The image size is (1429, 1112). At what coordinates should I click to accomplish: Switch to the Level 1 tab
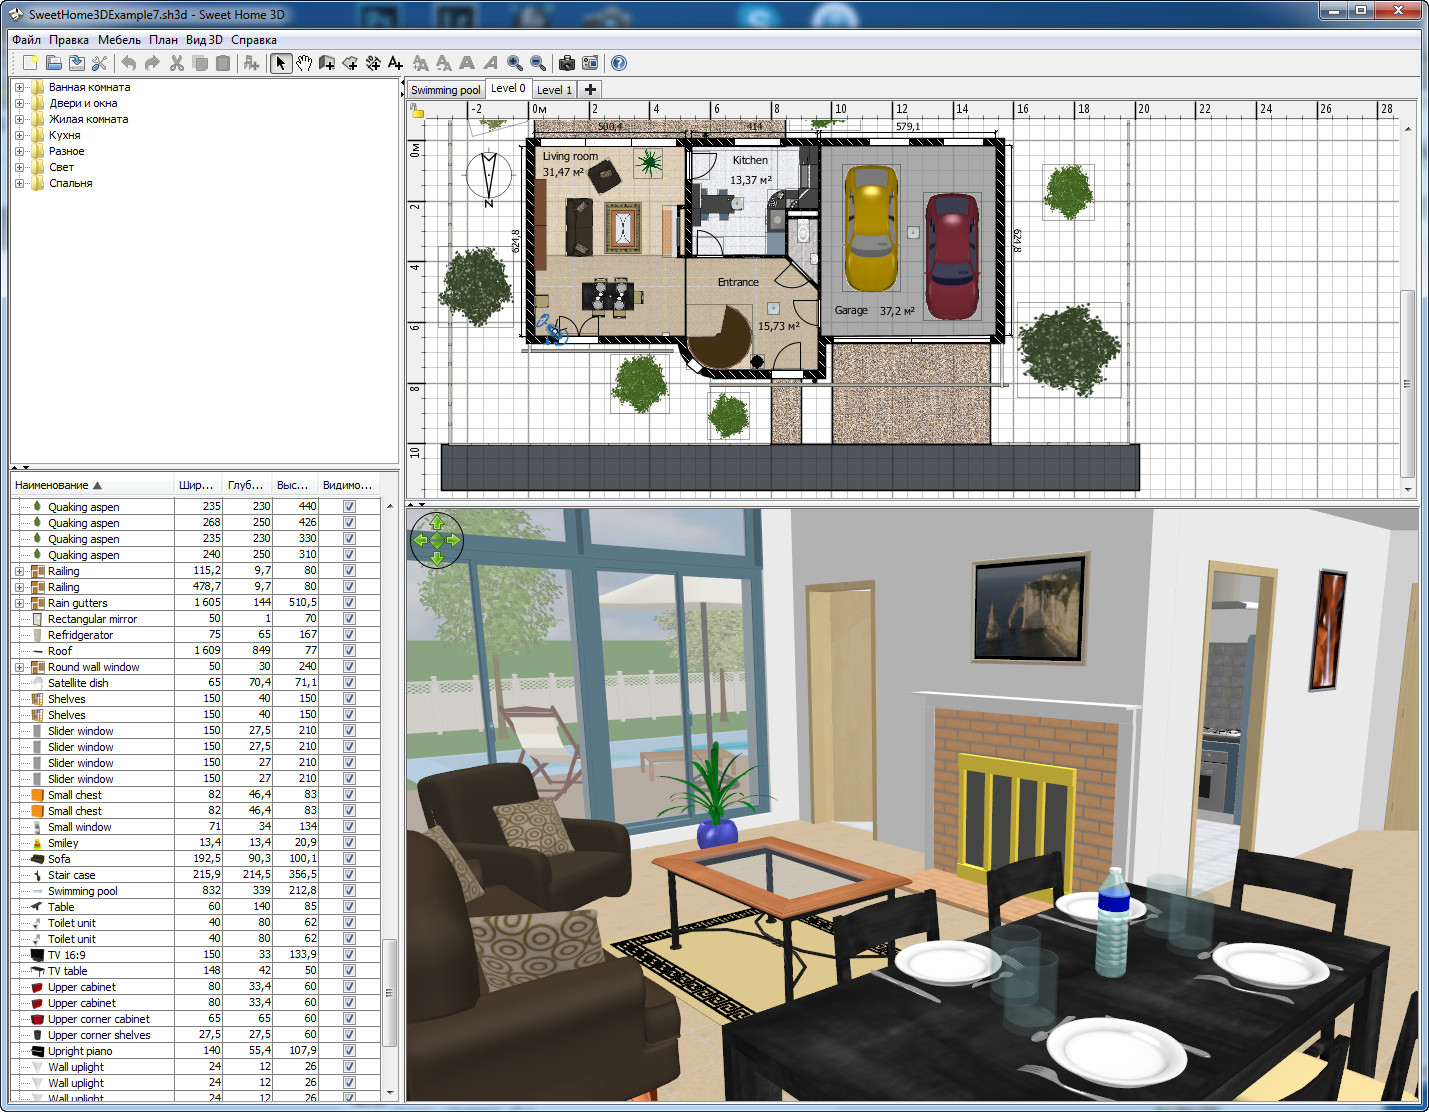click(554, 90)
